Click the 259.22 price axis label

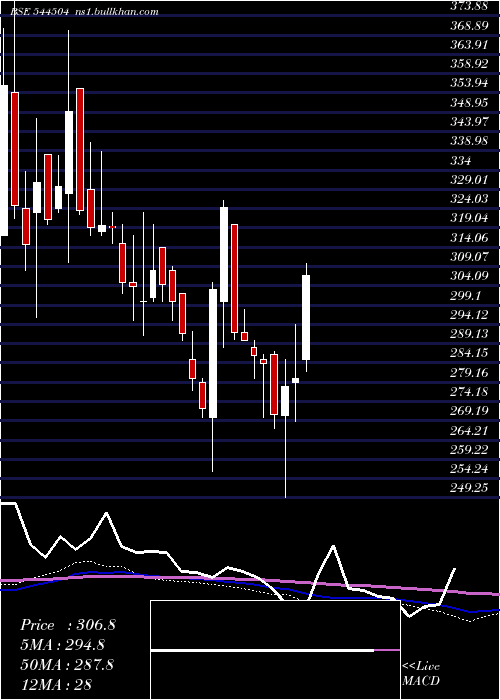469,450
